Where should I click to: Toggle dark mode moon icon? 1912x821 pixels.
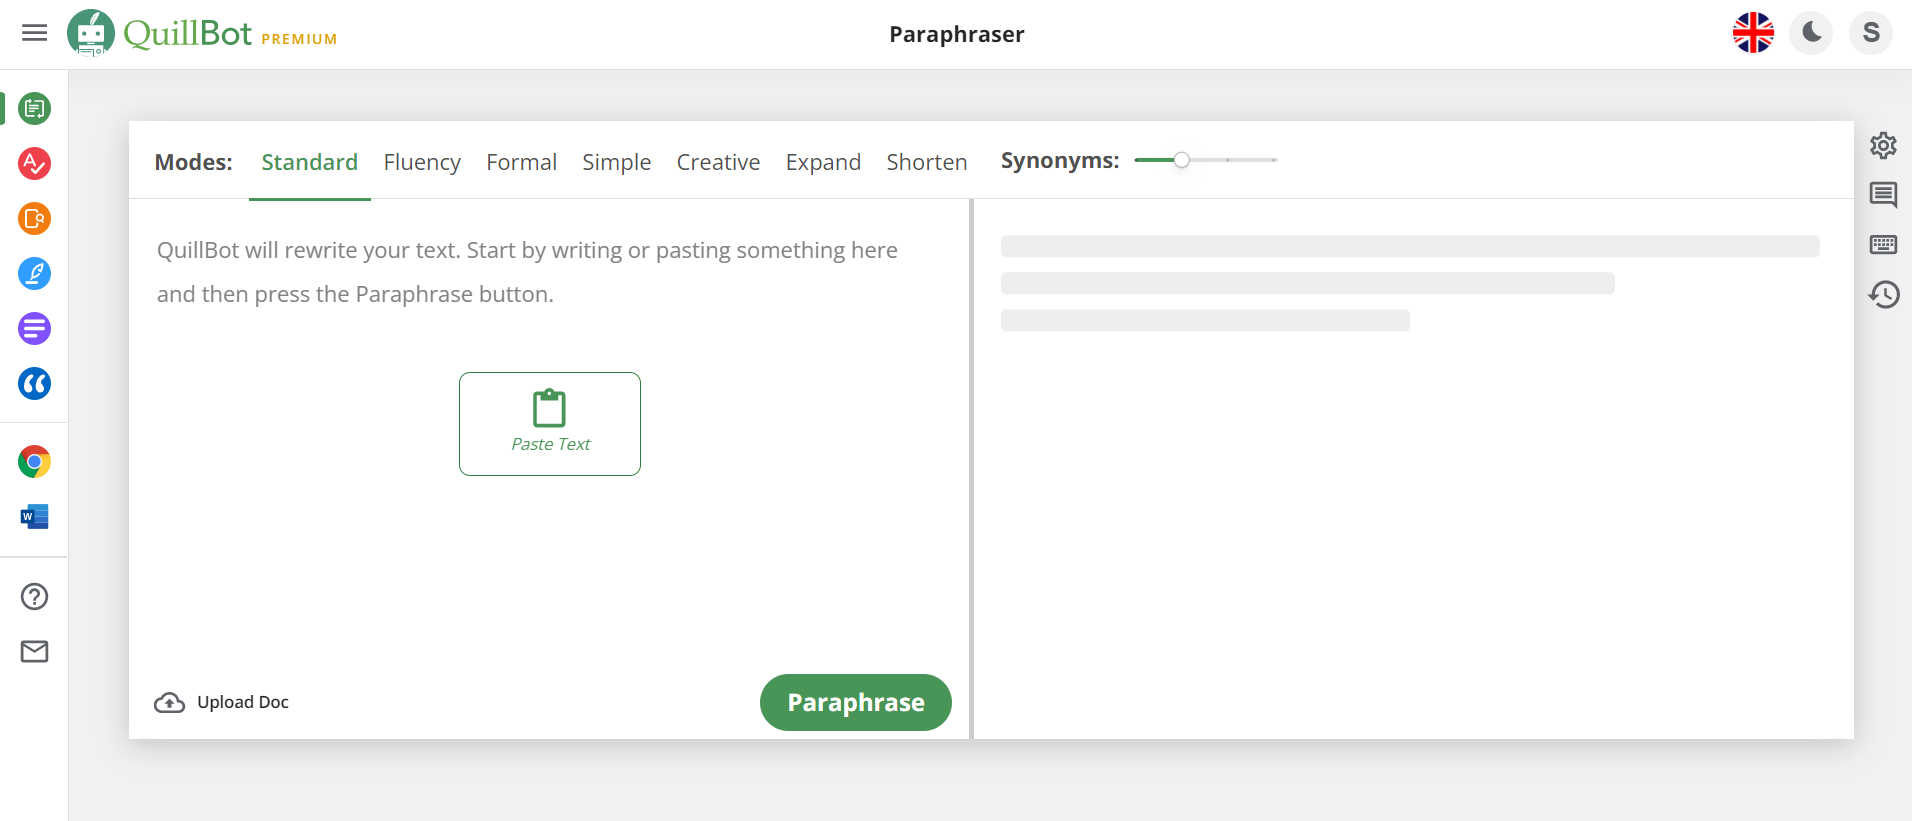point(1811,33)
